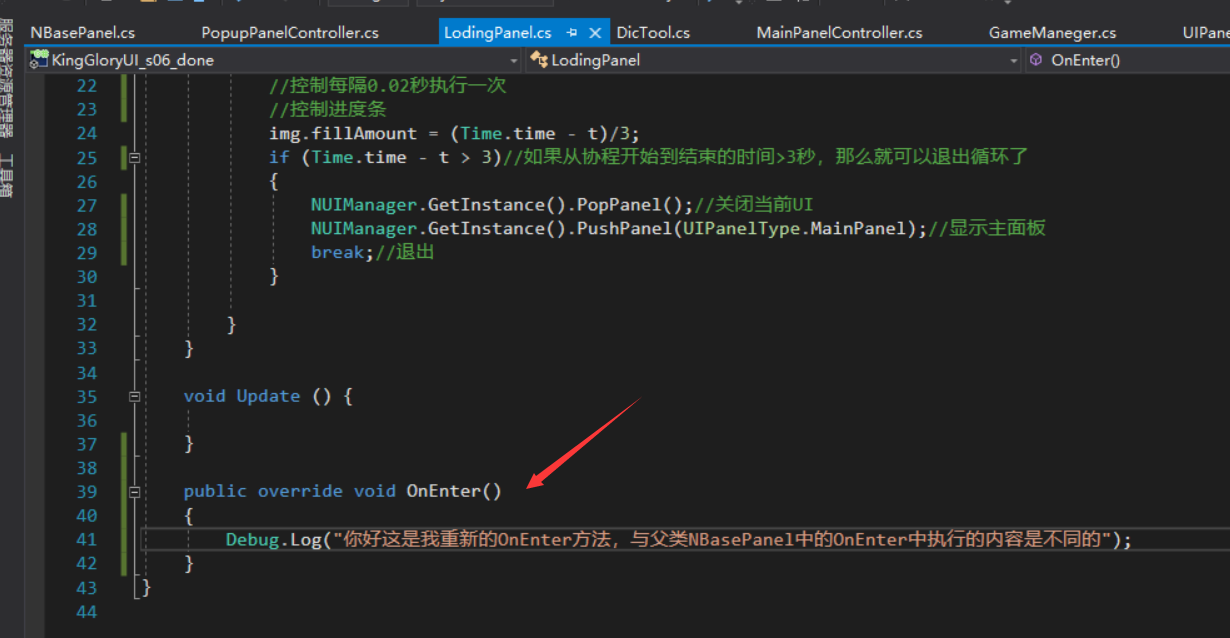
Task: Open the LodingPanel class navigation dropdown
Action: (x=1014, y=60)
